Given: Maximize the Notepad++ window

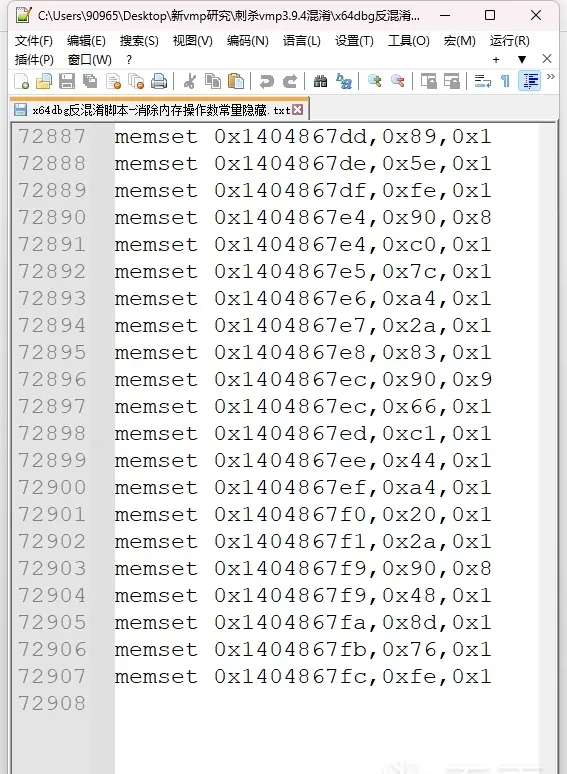Looking at the screenshot, I should (x=490, y=15).
